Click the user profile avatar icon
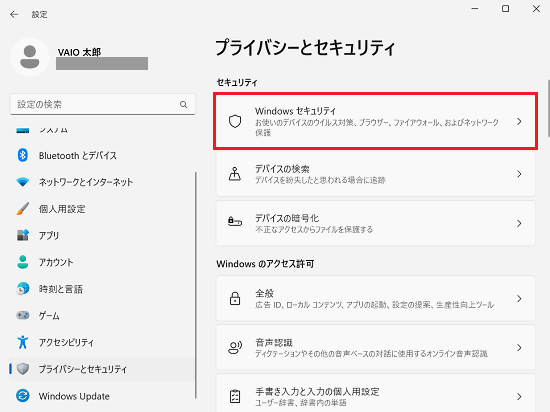550x412 pixels. (x=30, y=57)
